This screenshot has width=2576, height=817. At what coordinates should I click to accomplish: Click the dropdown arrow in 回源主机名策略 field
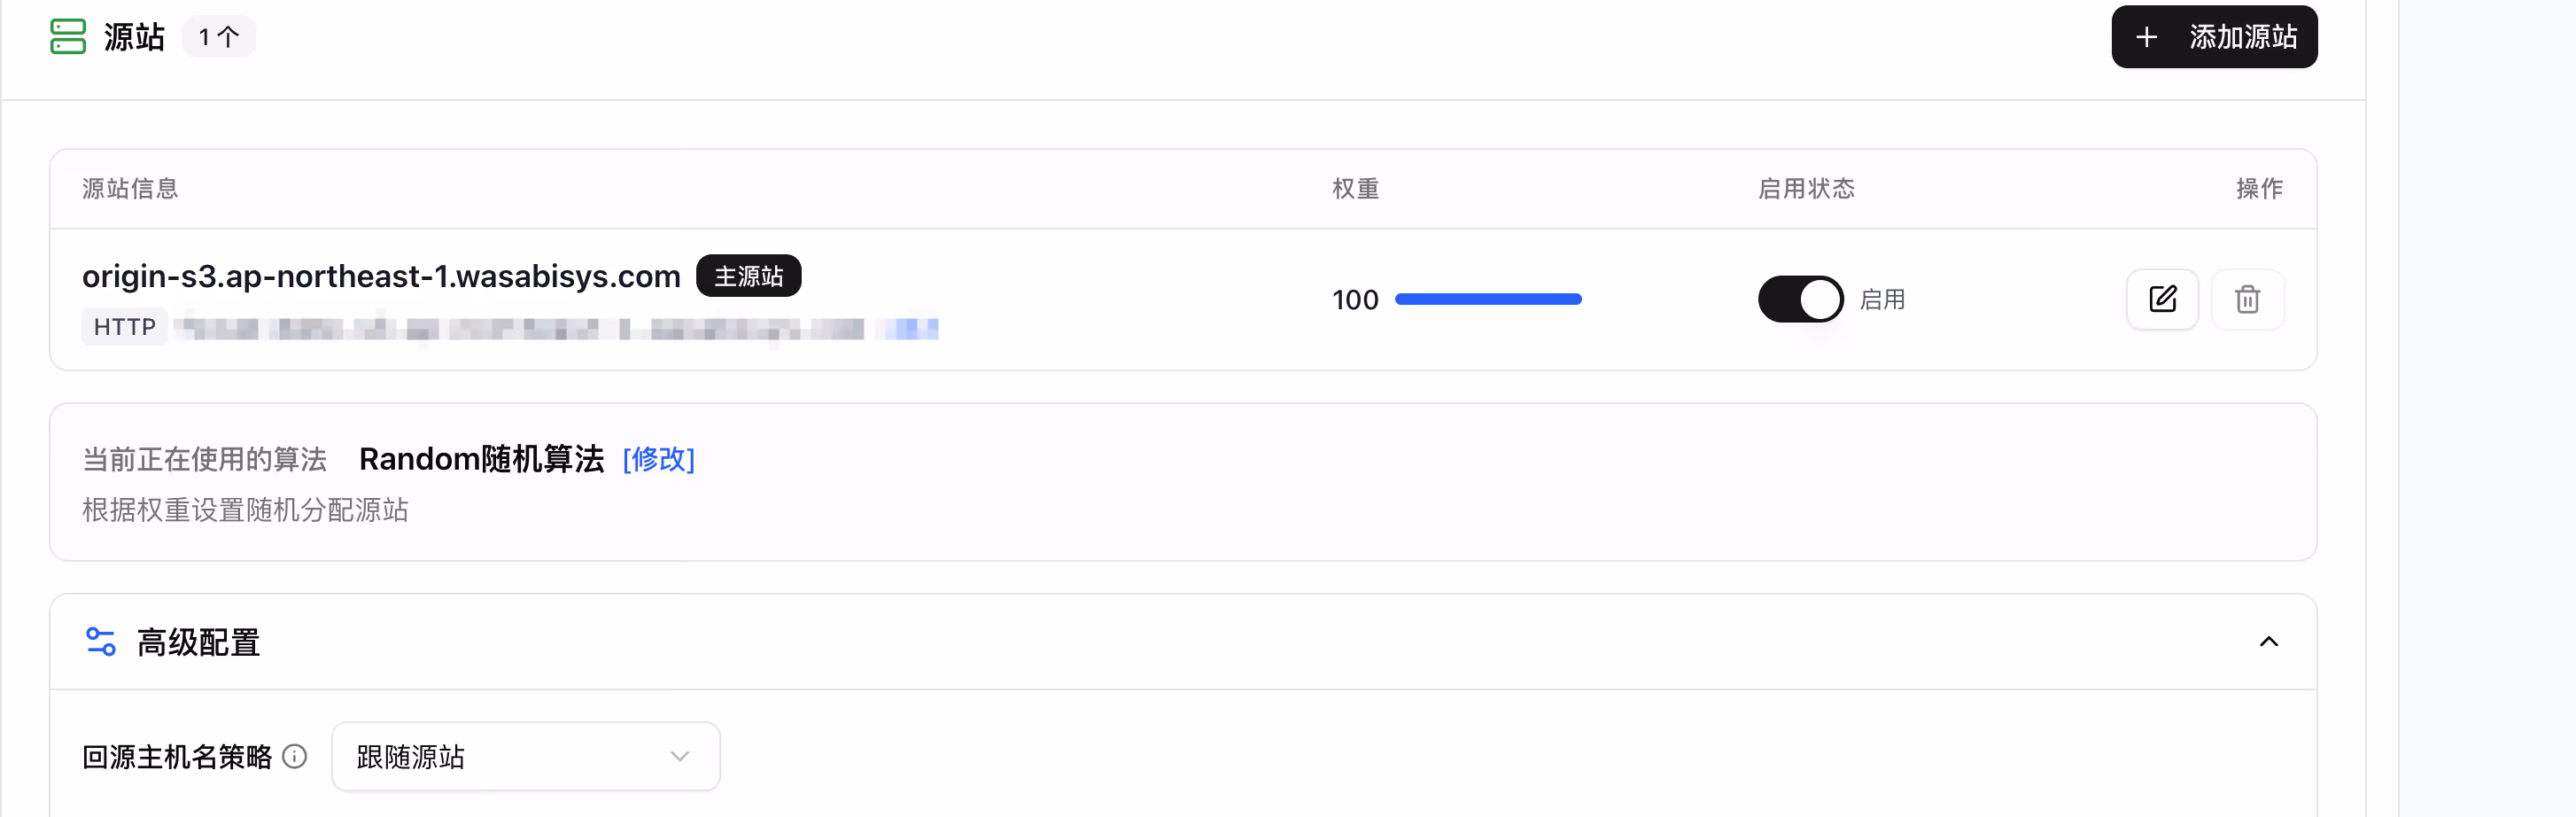click(680, 756)
